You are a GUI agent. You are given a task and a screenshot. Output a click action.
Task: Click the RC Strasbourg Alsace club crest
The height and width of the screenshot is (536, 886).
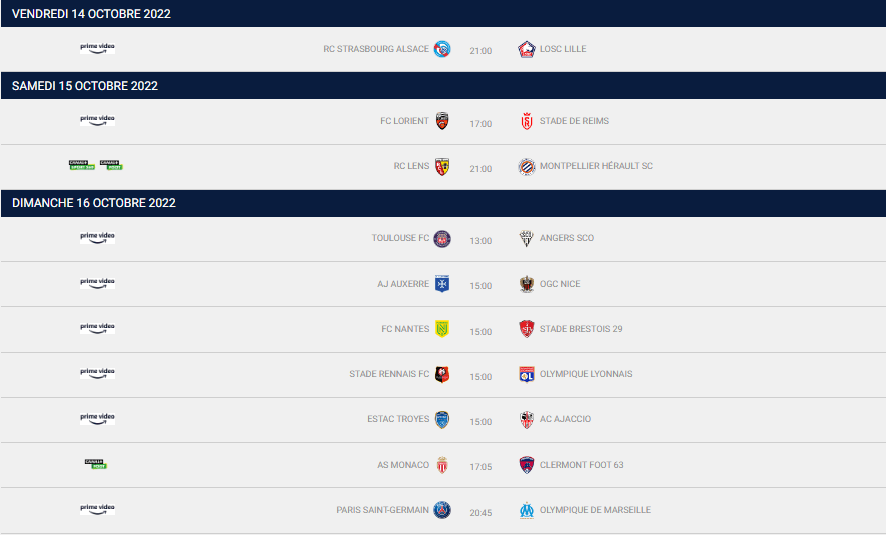(442, 49)
